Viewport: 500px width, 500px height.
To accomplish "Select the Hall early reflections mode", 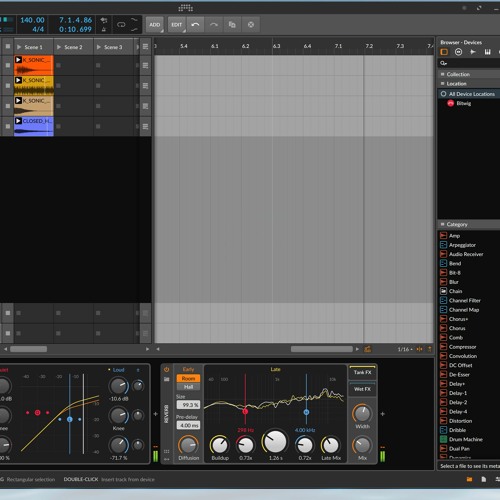I will 188,387.
